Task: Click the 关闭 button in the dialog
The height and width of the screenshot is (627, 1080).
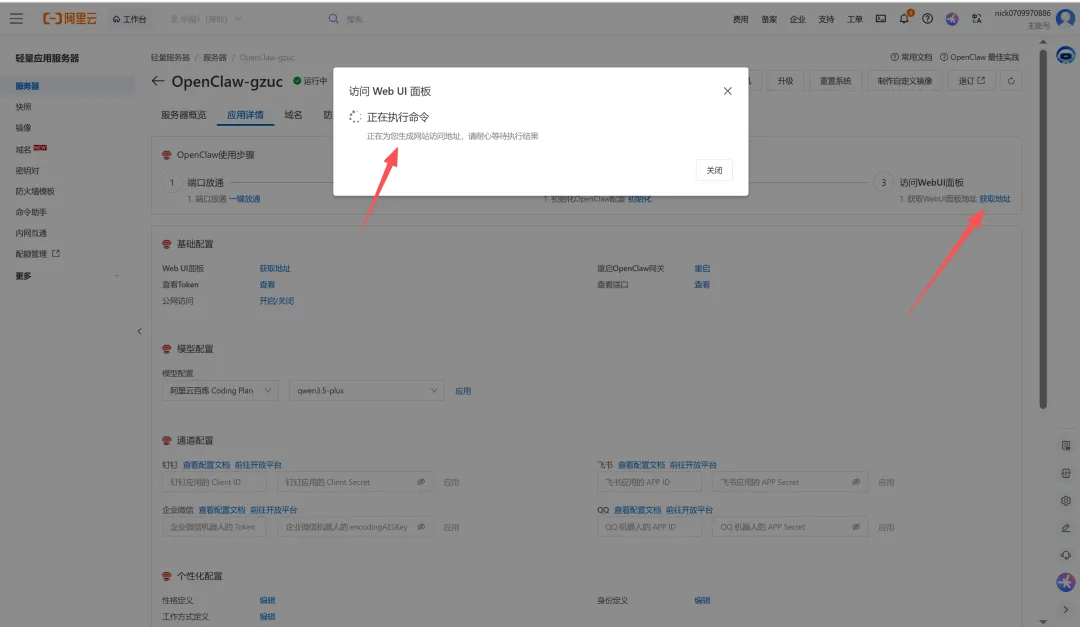Action: (x=714, y=170)
